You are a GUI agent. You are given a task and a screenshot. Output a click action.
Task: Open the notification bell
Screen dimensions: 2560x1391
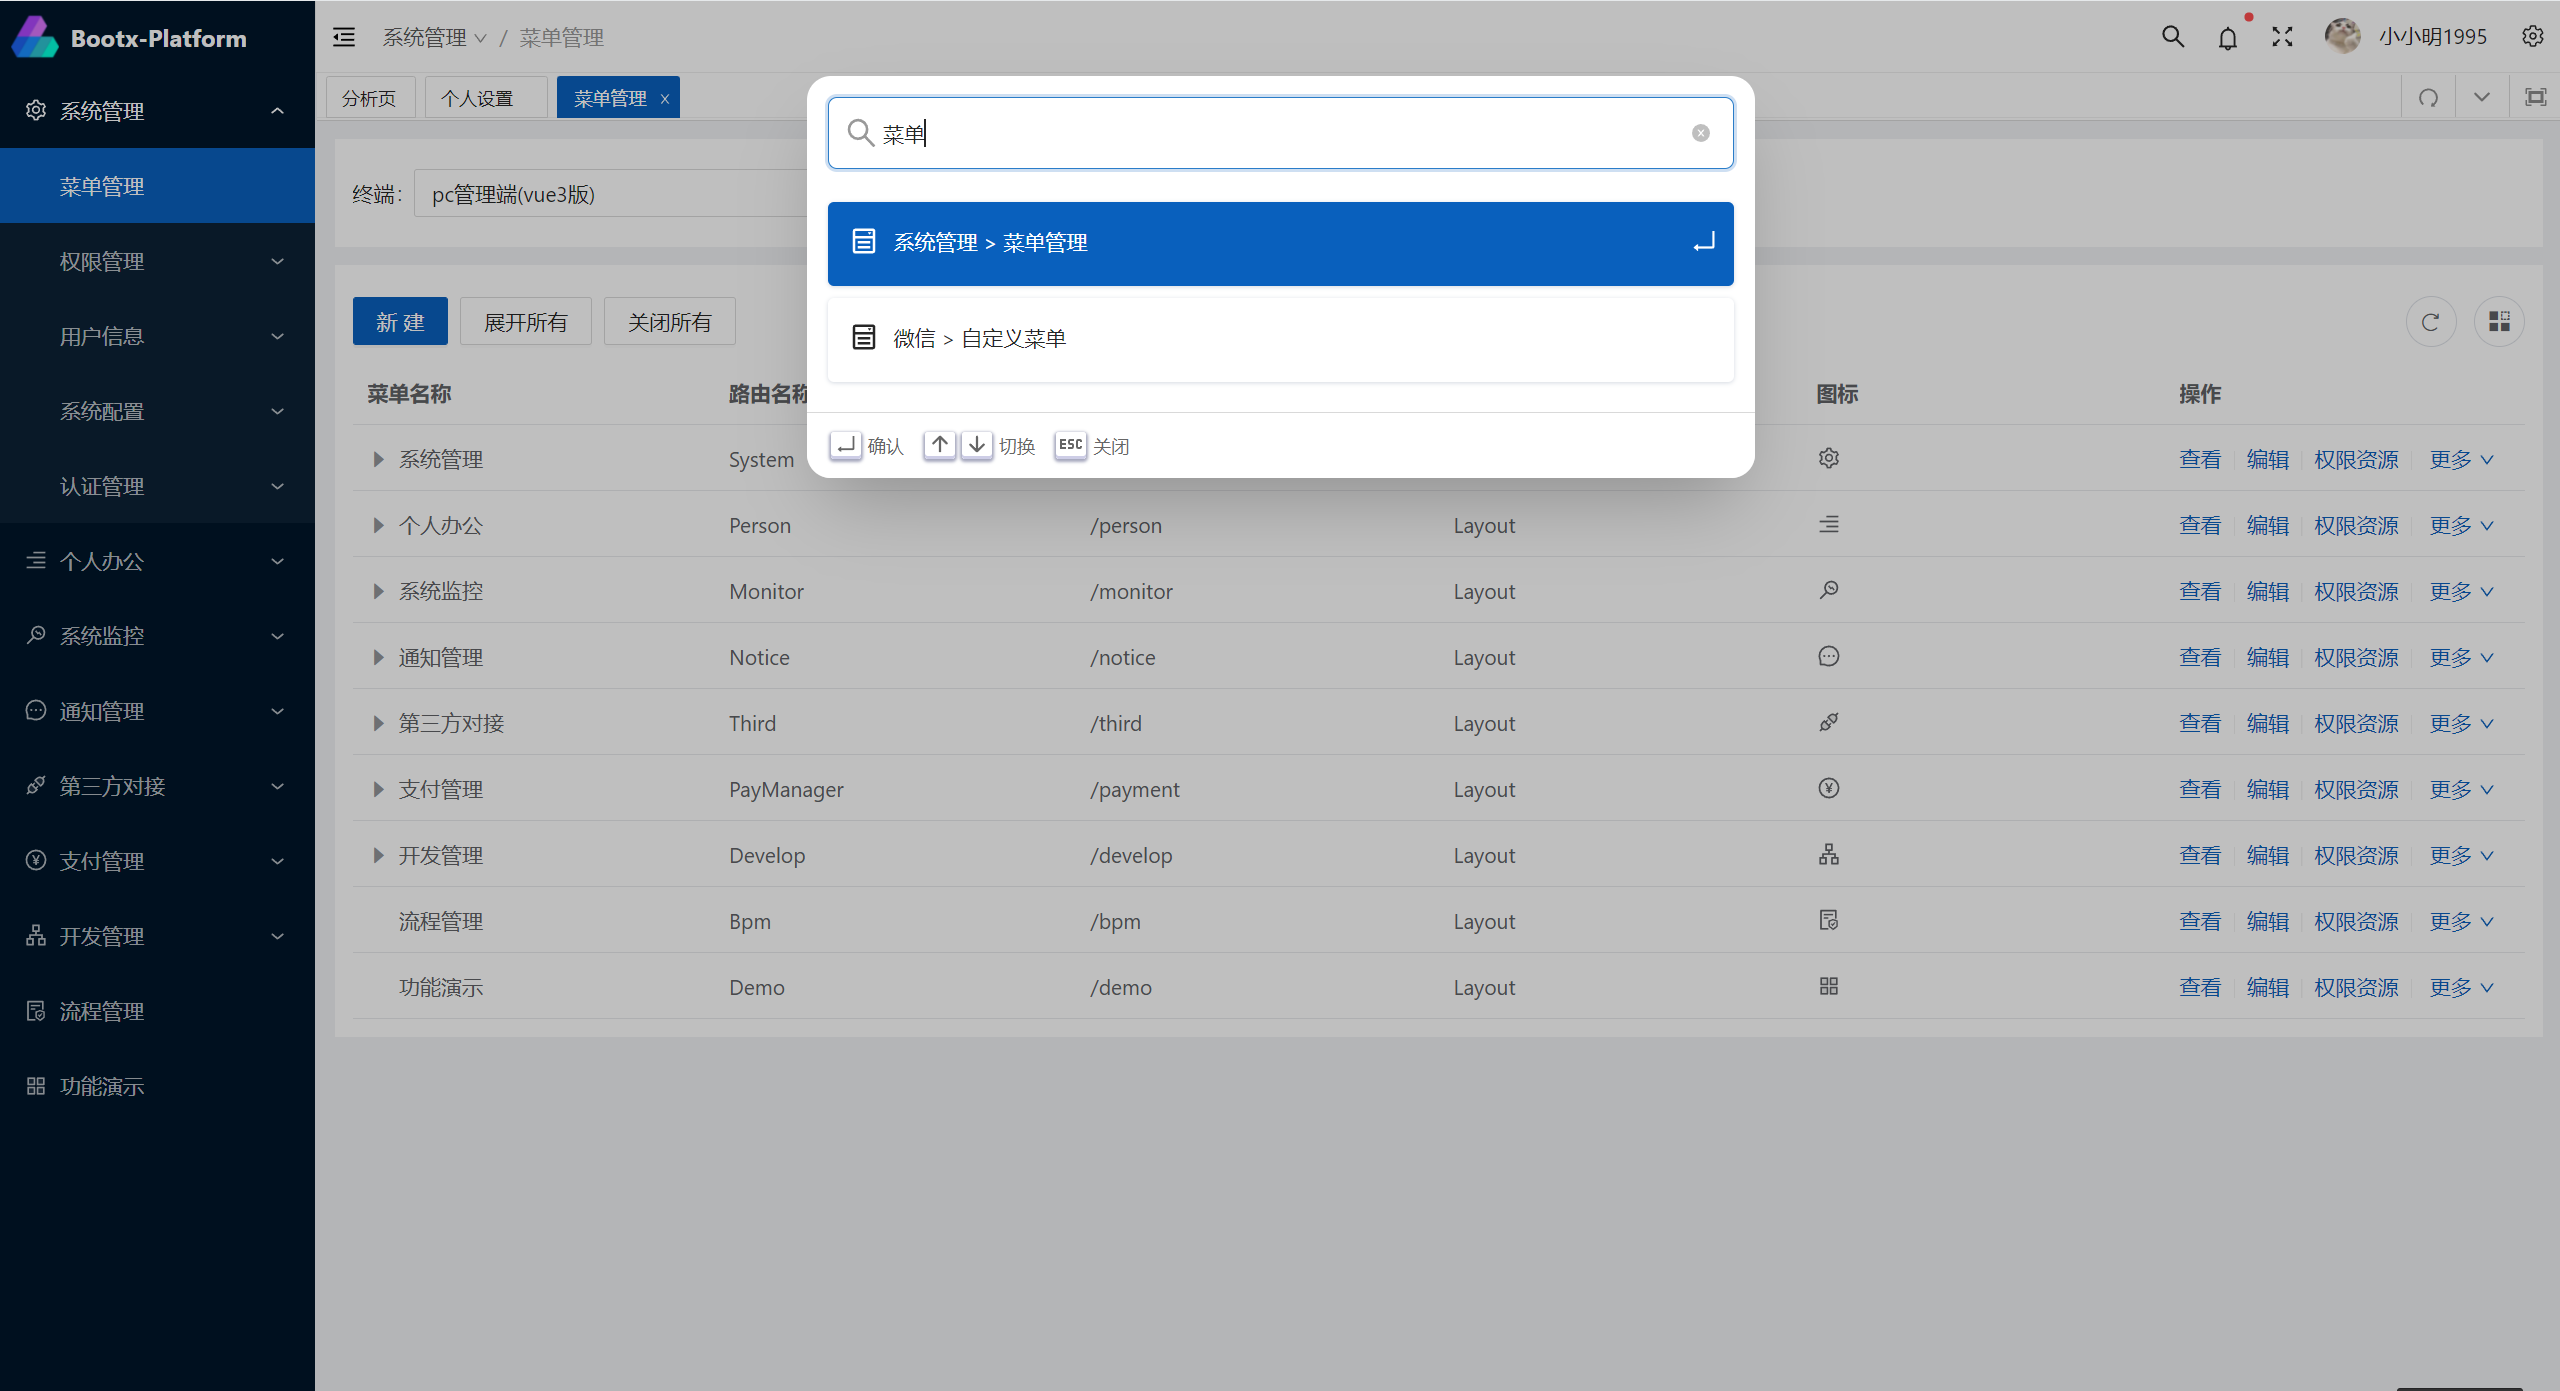[2227, 39]
